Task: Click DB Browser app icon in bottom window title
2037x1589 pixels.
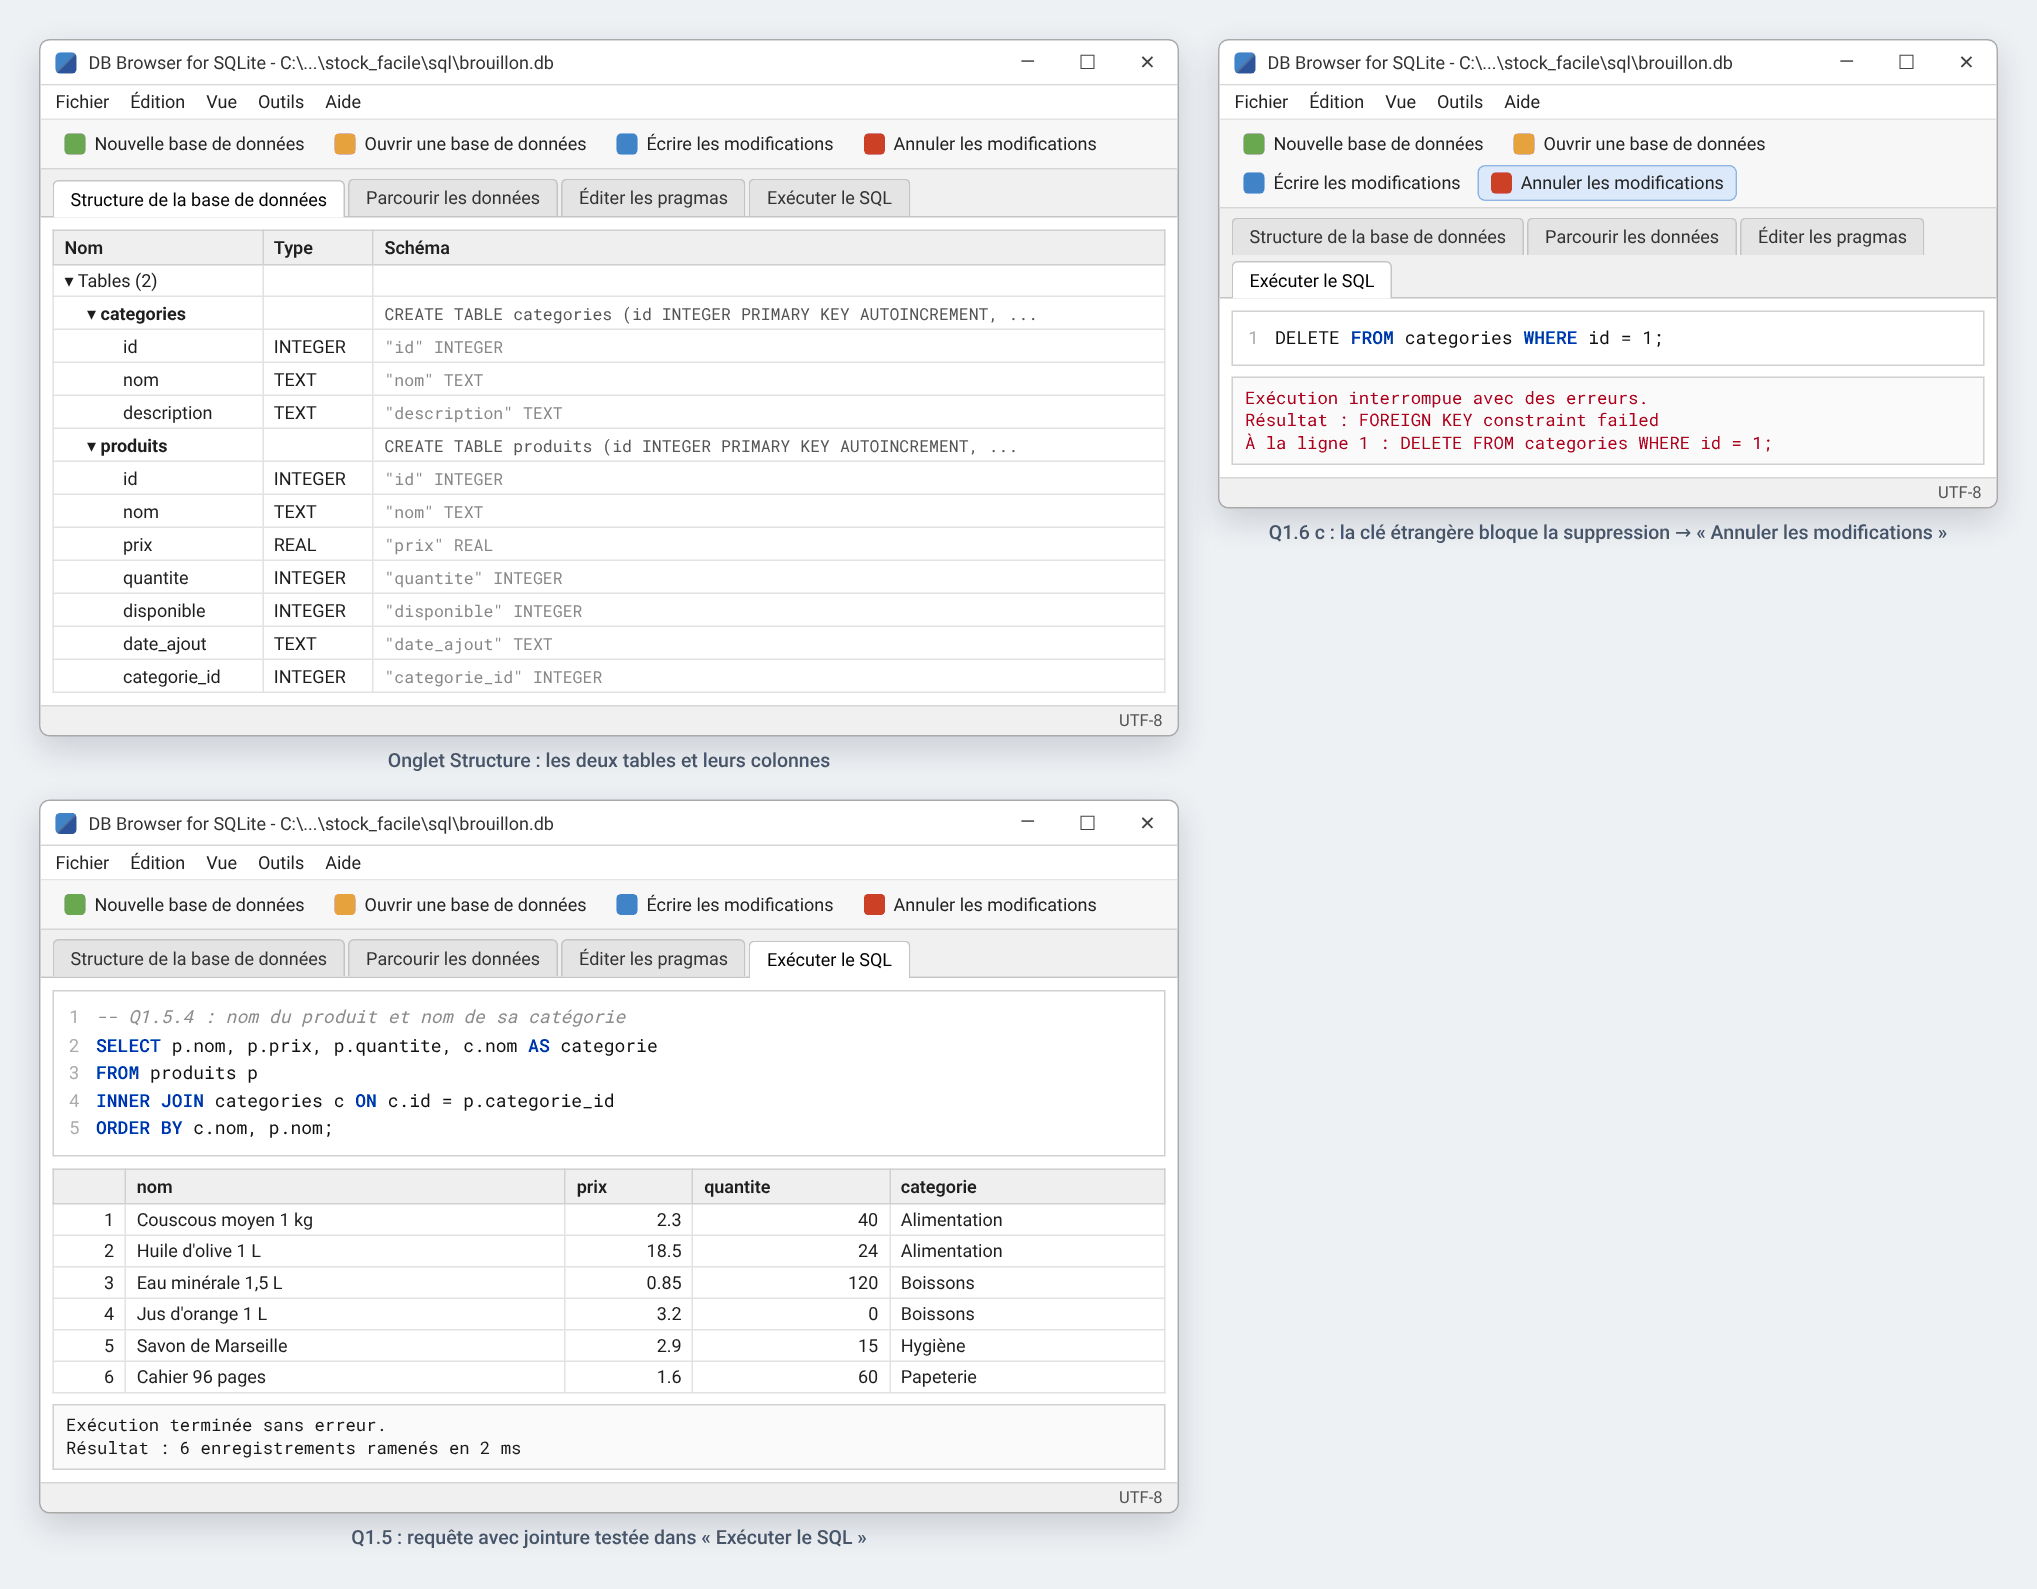Action: pos(66,824)
